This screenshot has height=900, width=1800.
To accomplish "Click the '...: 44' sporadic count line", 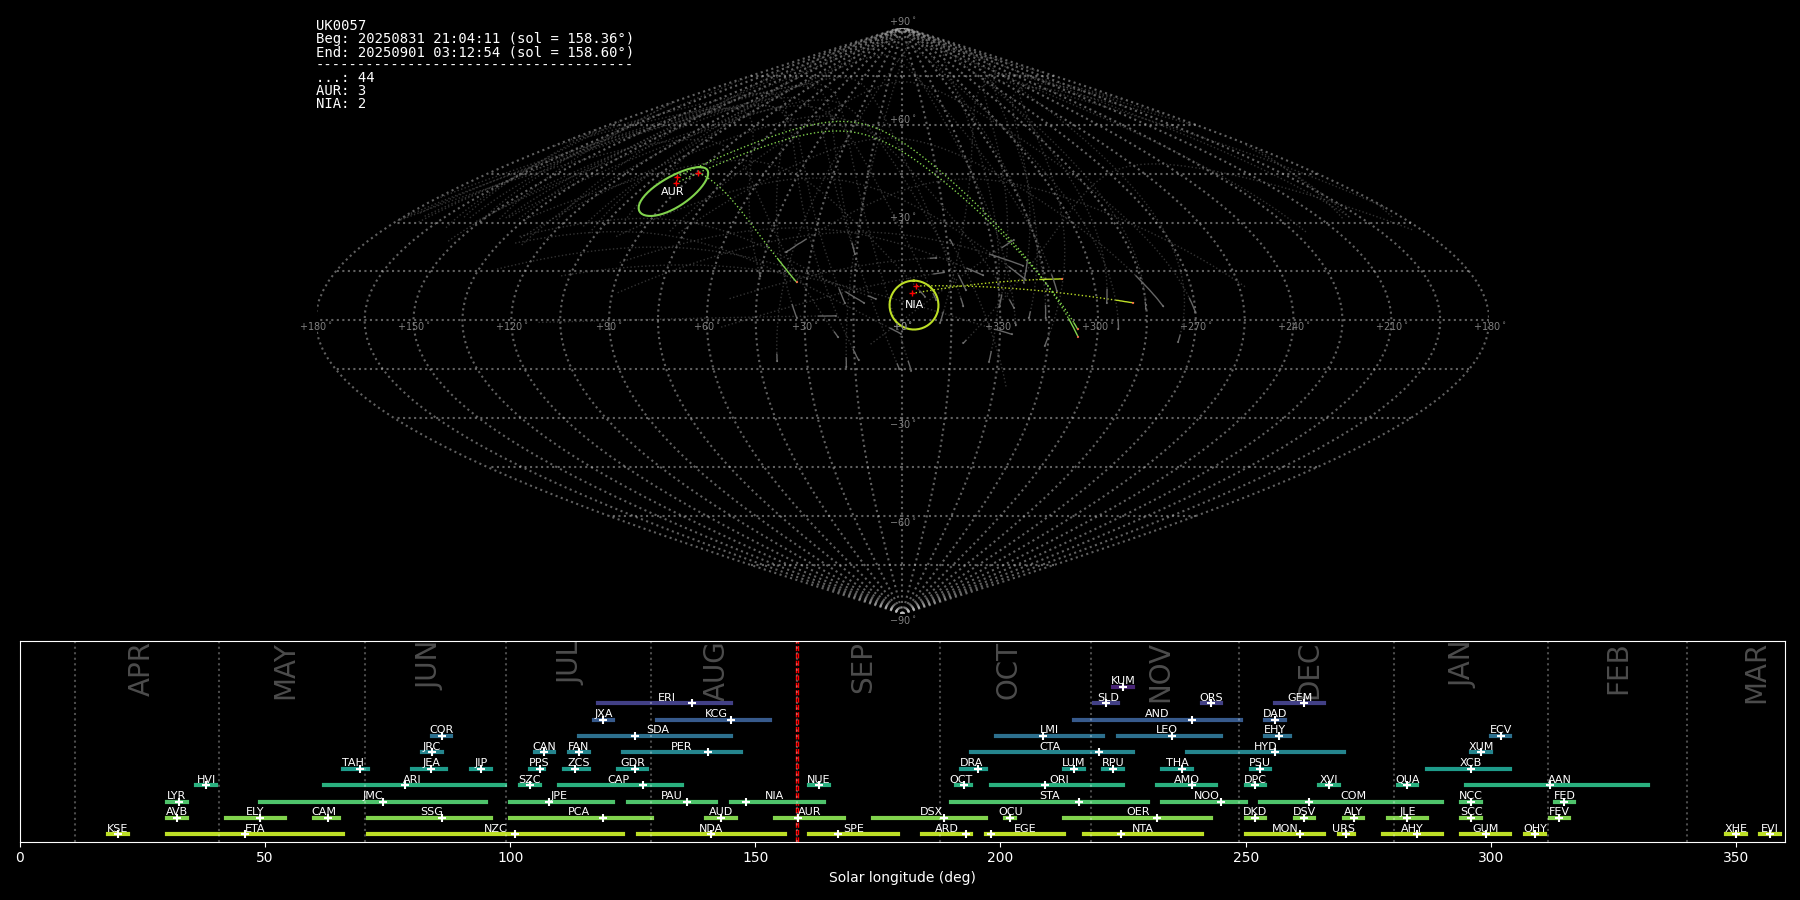I will tap(345, 78).
